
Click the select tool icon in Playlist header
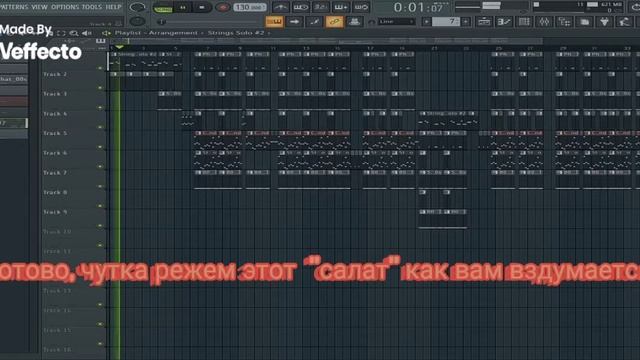pos(61,33)
